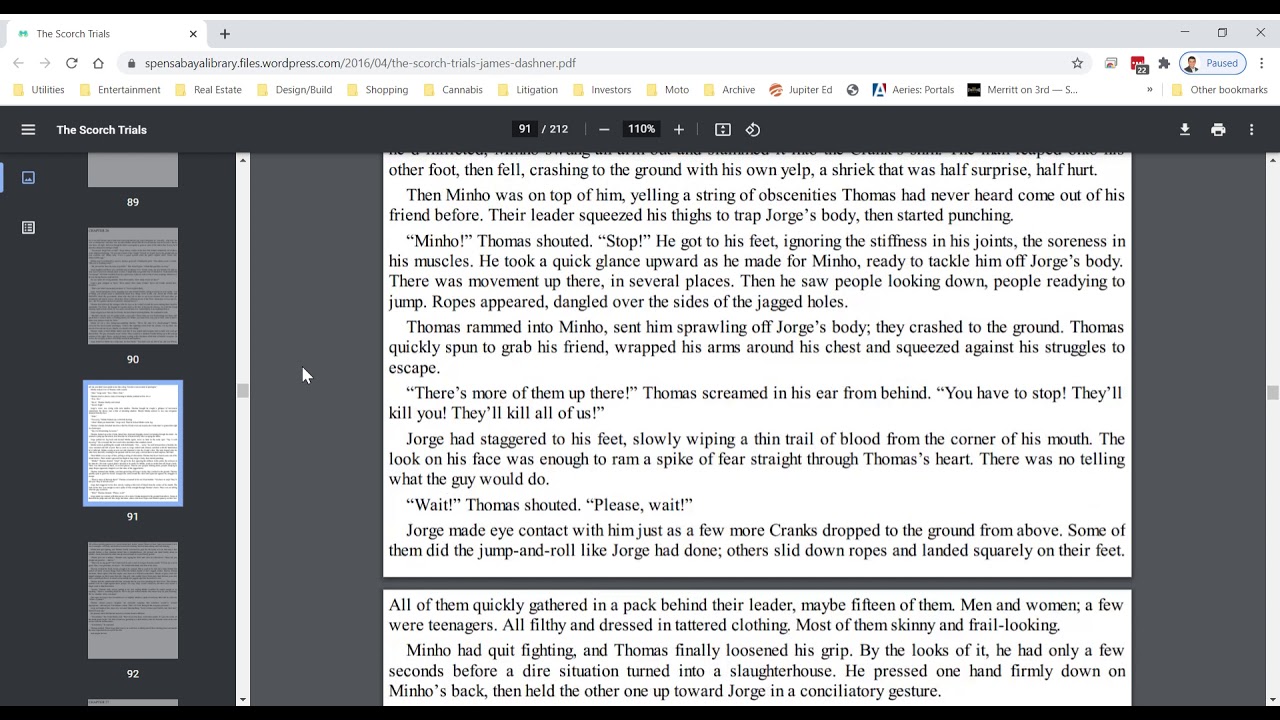
Task: Open the globe icon bookmark
Action: 852,90
